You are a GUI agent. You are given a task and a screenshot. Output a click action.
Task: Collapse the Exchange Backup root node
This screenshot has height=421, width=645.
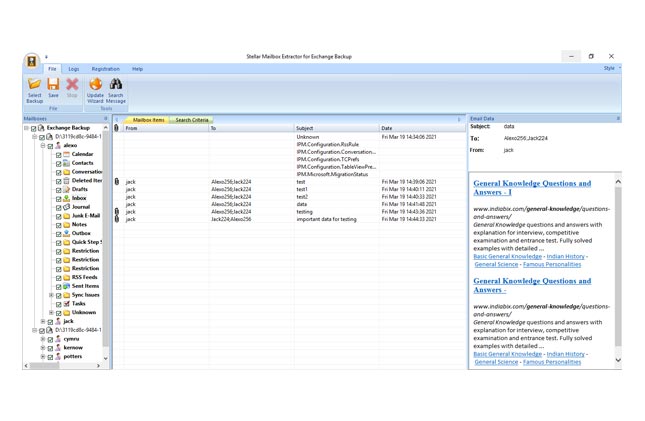(x=26, y=128)
